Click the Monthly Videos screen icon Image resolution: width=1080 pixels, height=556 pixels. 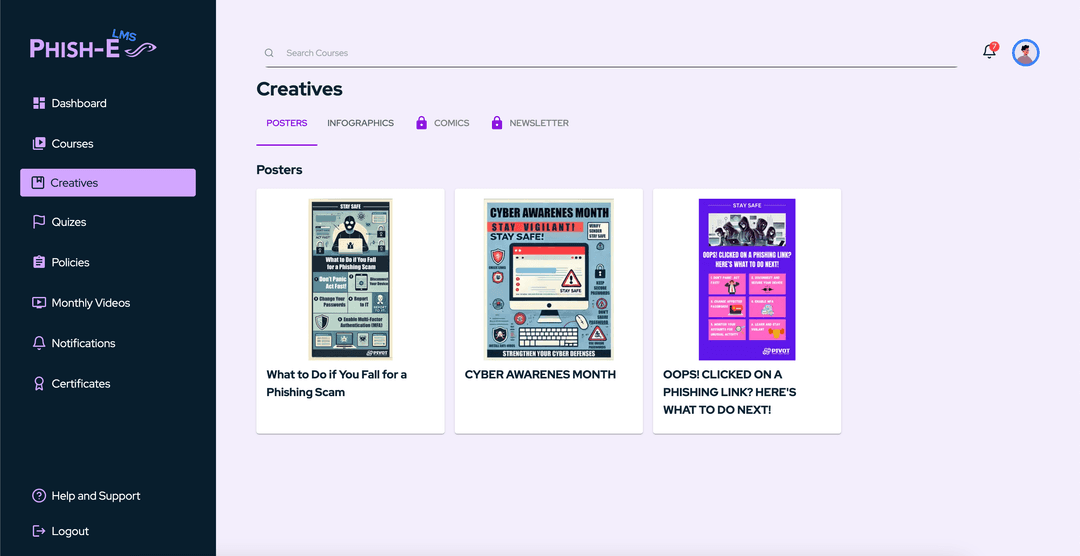click(x=39, y=302)
